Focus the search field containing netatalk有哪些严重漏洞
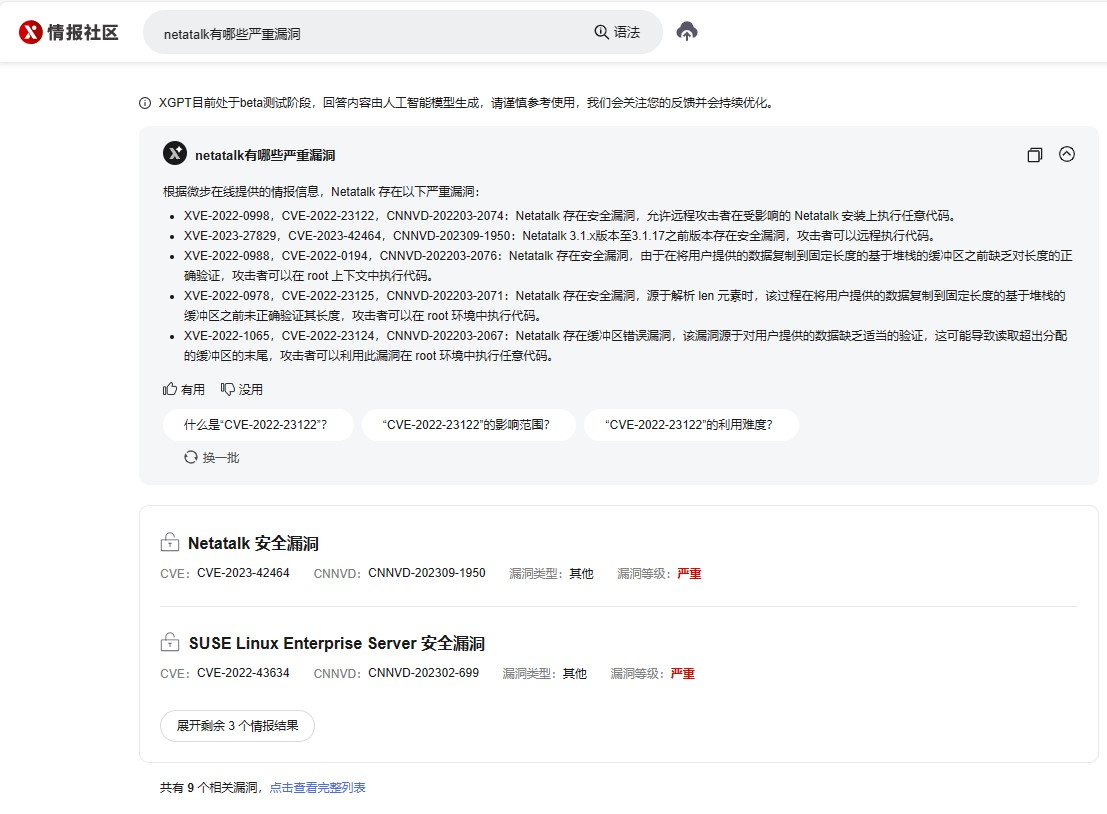 [x=402, y=33]
